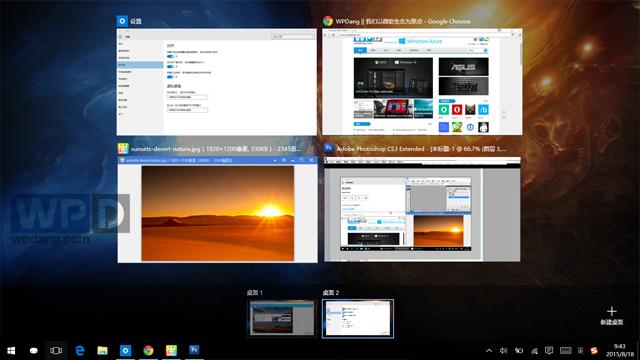The height and width of the screenshot is (360, 640).
Task: Click the Photoshop taskbar icon
Action: [194, 350]
